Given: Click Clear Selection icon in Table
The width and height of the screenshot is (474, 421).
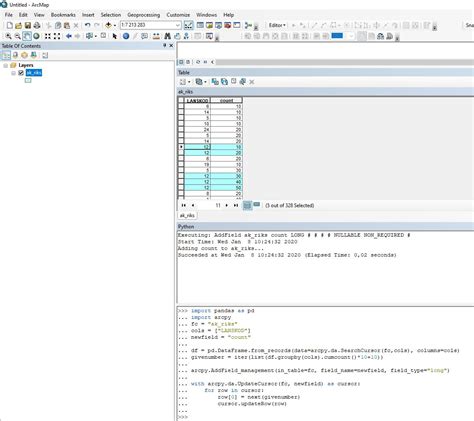Looking at the screenshot, I should tap(234, 82).
